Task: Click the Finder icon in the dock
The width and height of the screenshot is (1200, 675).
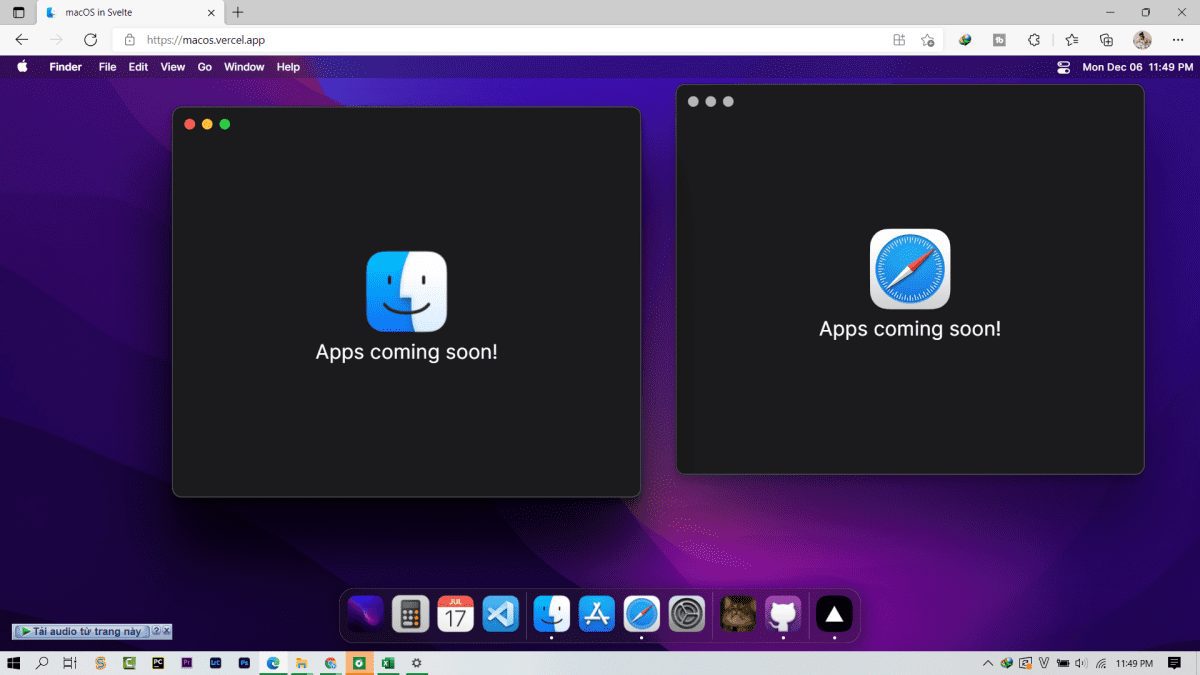Action: (552, 614)
